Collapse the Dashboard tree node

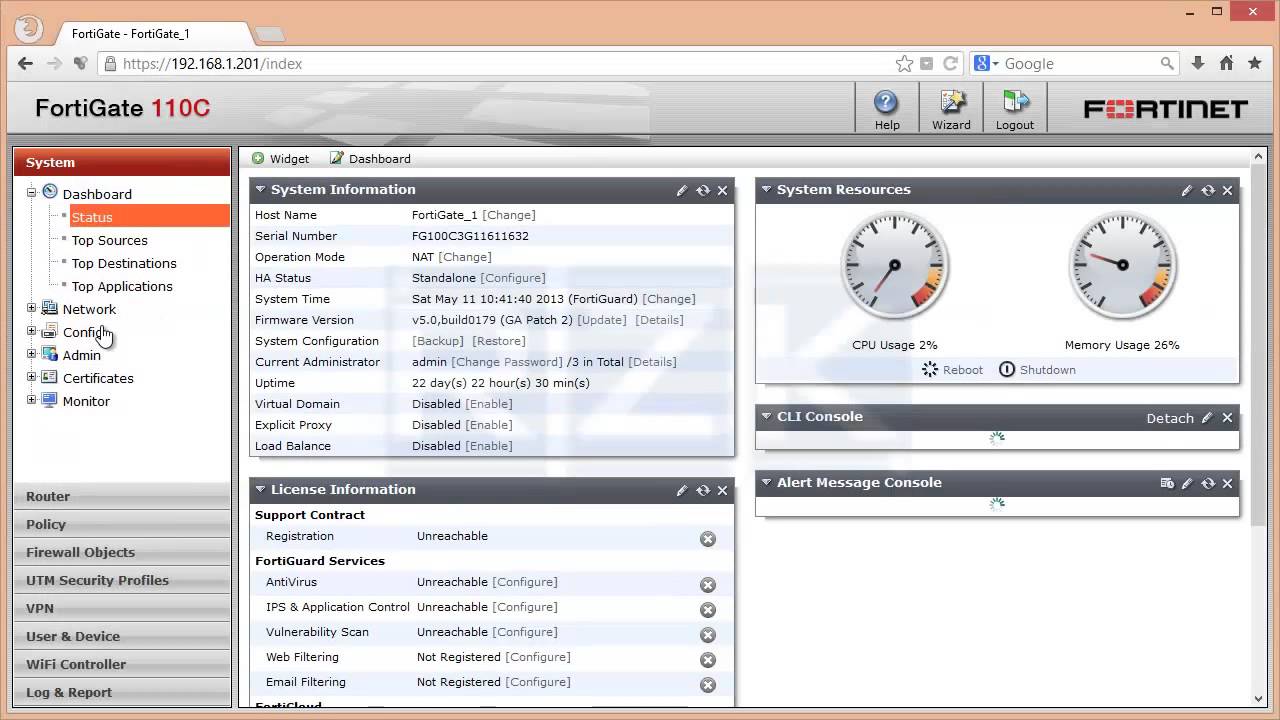click(31, 193)
